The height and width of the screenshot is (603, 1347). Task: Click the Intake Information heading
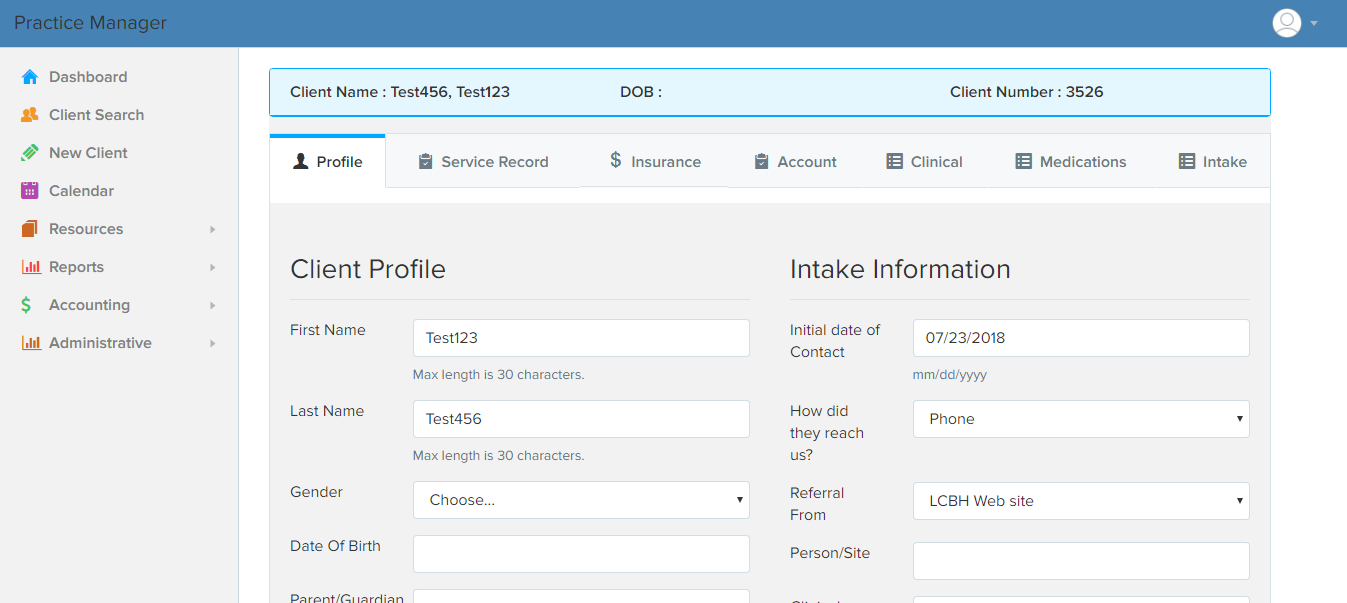(x=900, y=269)
